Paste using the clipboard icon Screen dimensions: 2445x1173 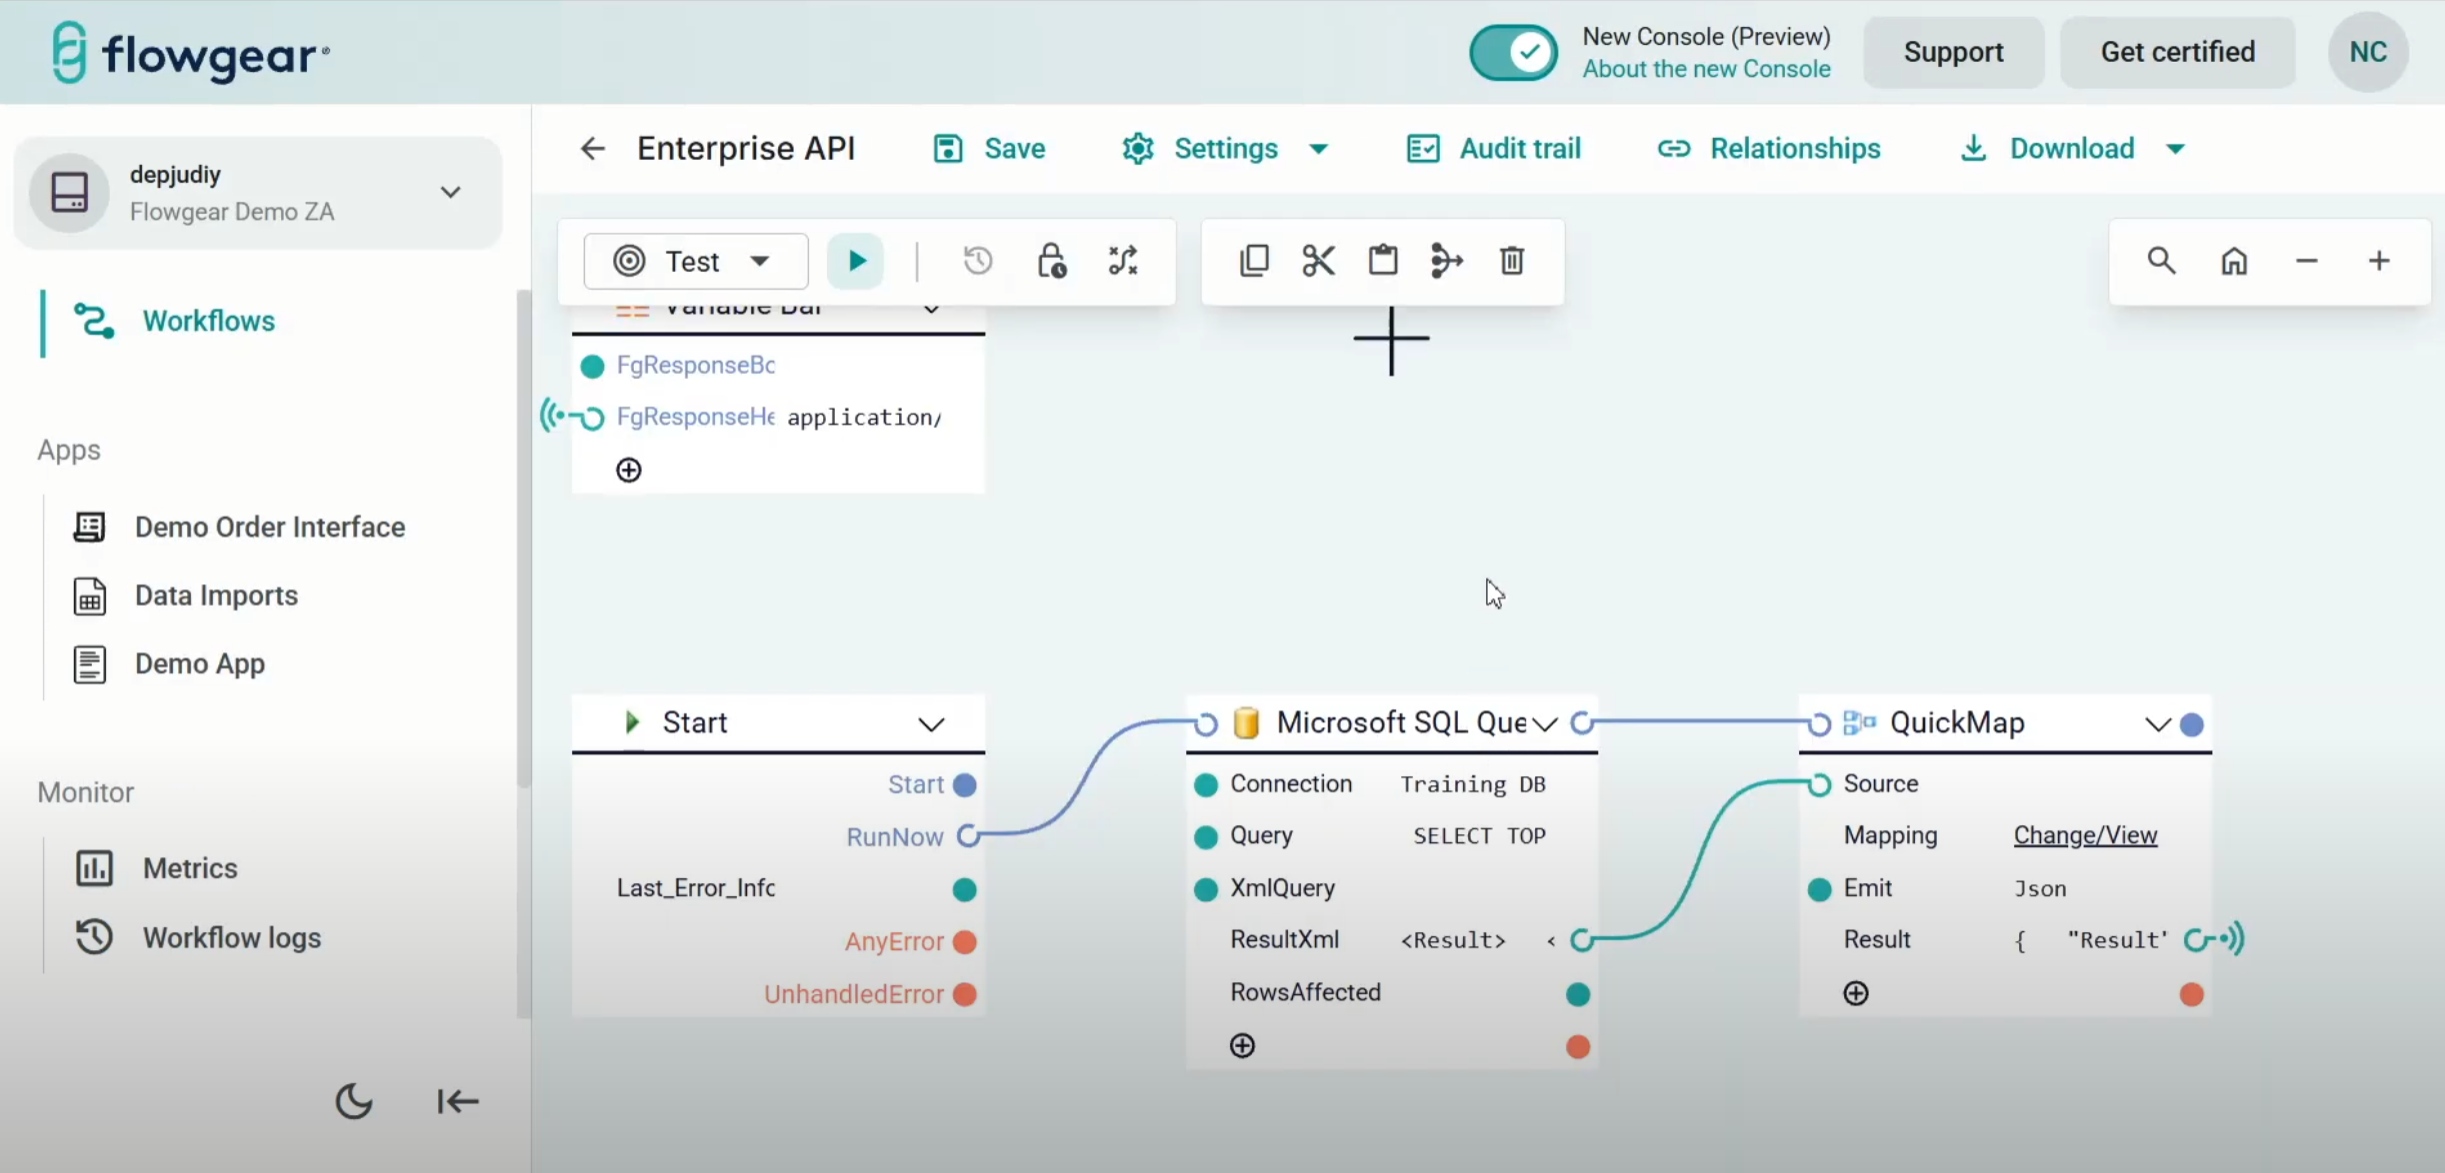(1383, 261)
